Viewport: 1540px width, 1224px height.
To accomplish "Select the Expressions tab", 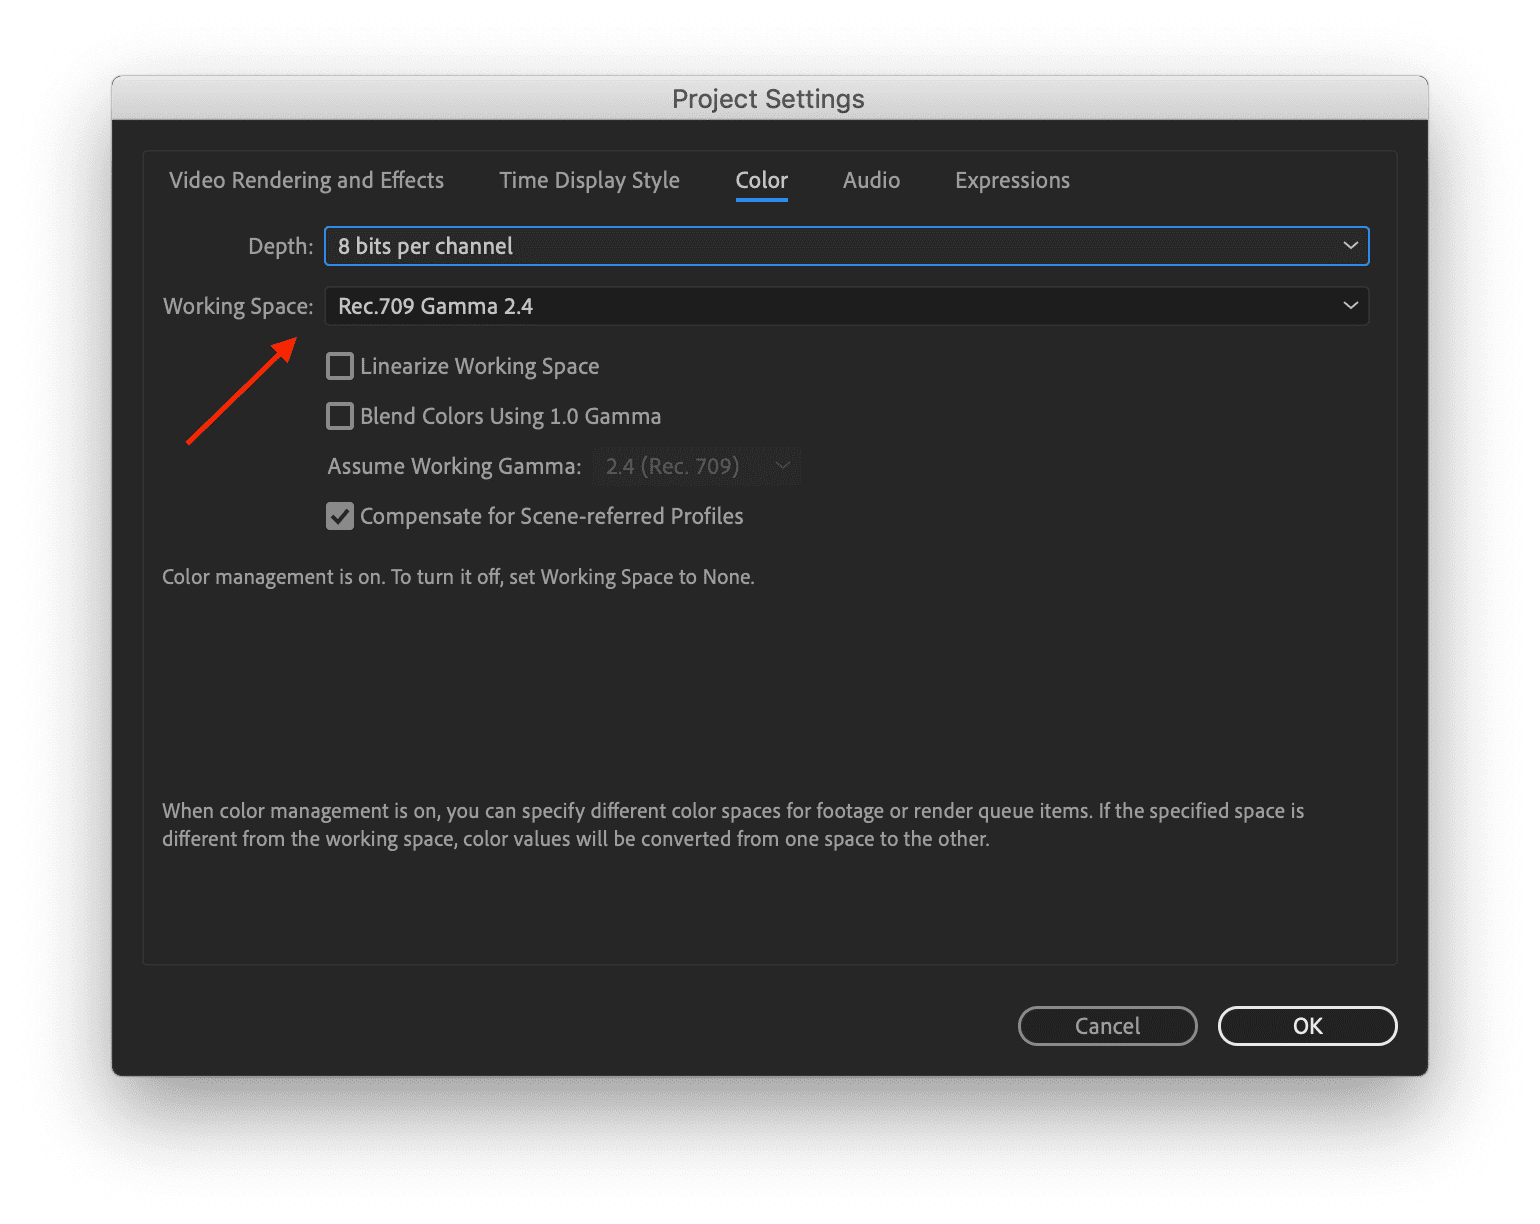I will (1012, 181).
